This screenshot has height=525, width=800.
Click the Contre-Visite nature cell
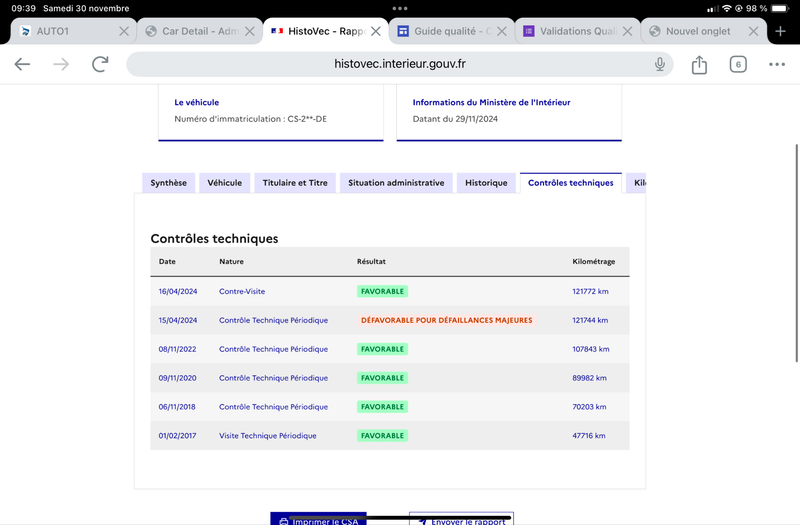[242, 292]
